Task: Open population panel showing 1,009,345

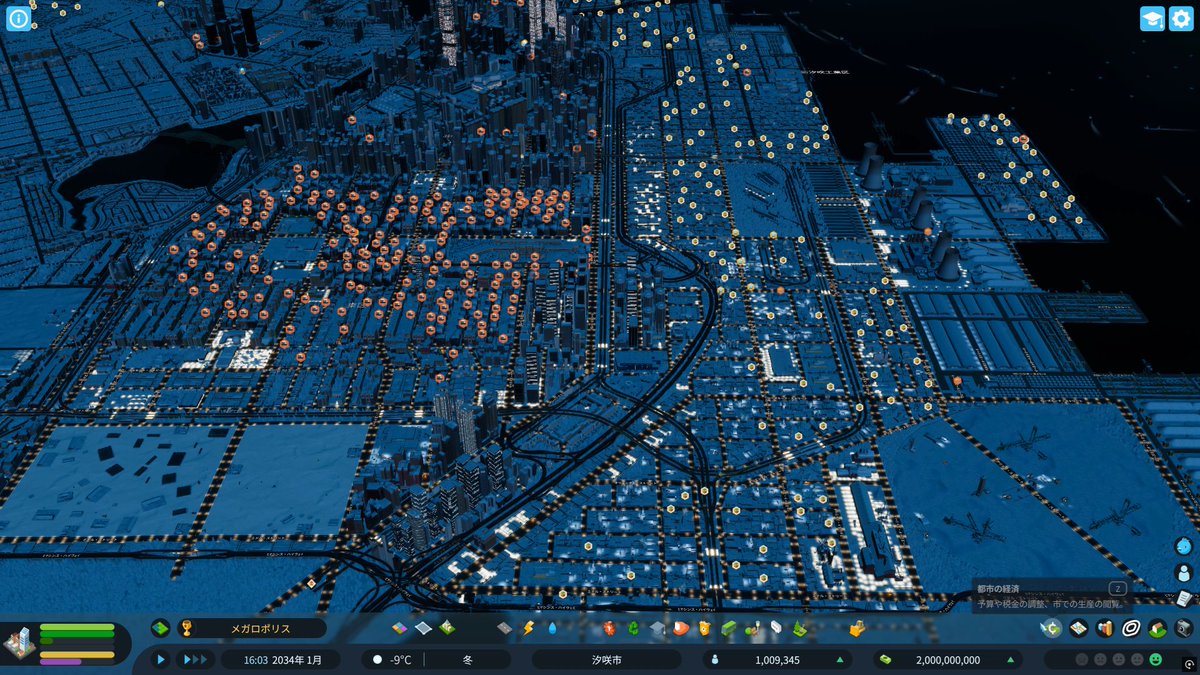Action: point(778,660)
